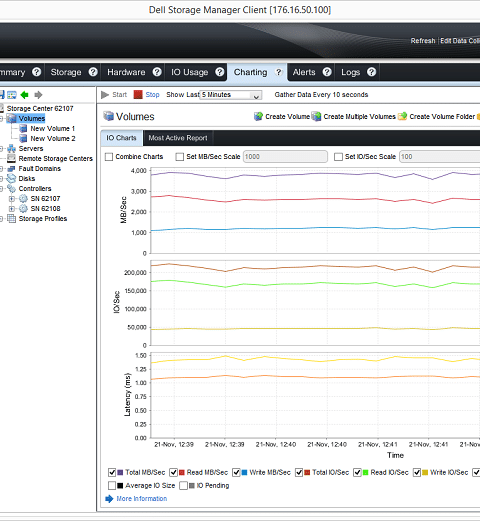The width and height of the screenshot is (480, 521).
Task: Expand the SN 62108 controller node
Action: click(12, 209)
